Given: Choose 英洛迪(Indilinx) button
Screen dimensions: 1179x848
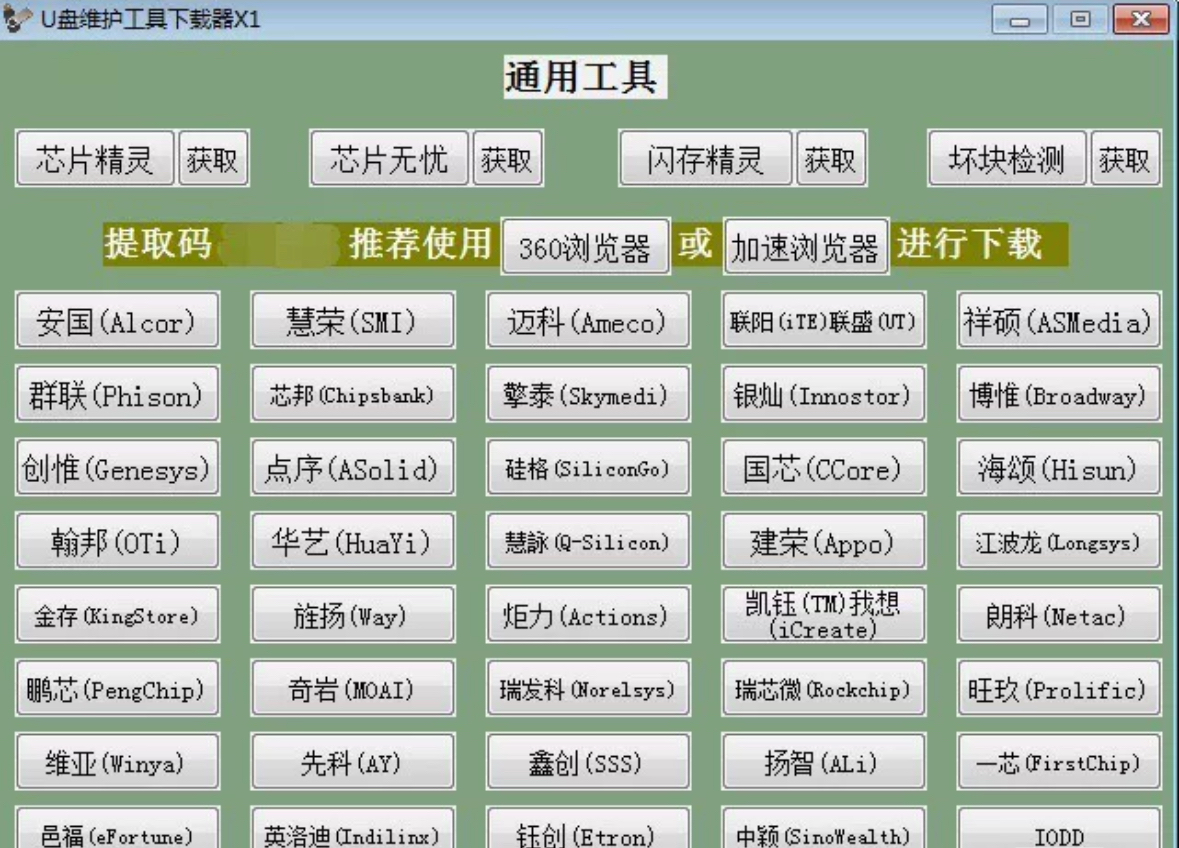Looking at the screenshot, I should click(x=353, y=828).
